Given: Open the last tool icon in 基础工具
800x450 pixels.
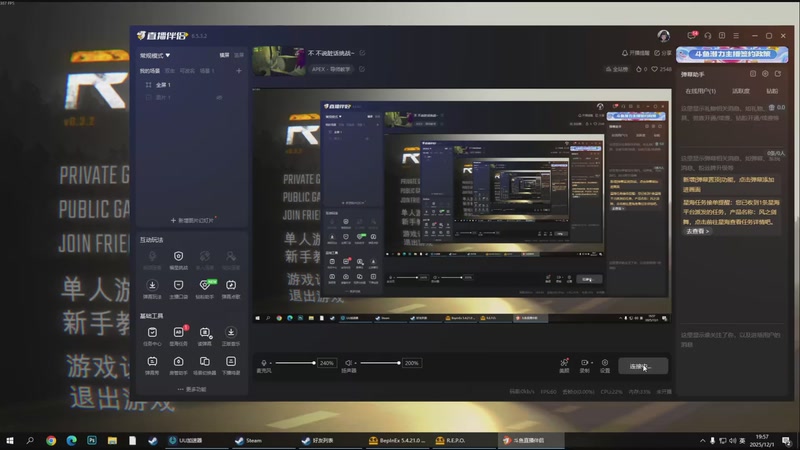Looking at the screenshot, I should pyautogui.click(x=231, y=361).
